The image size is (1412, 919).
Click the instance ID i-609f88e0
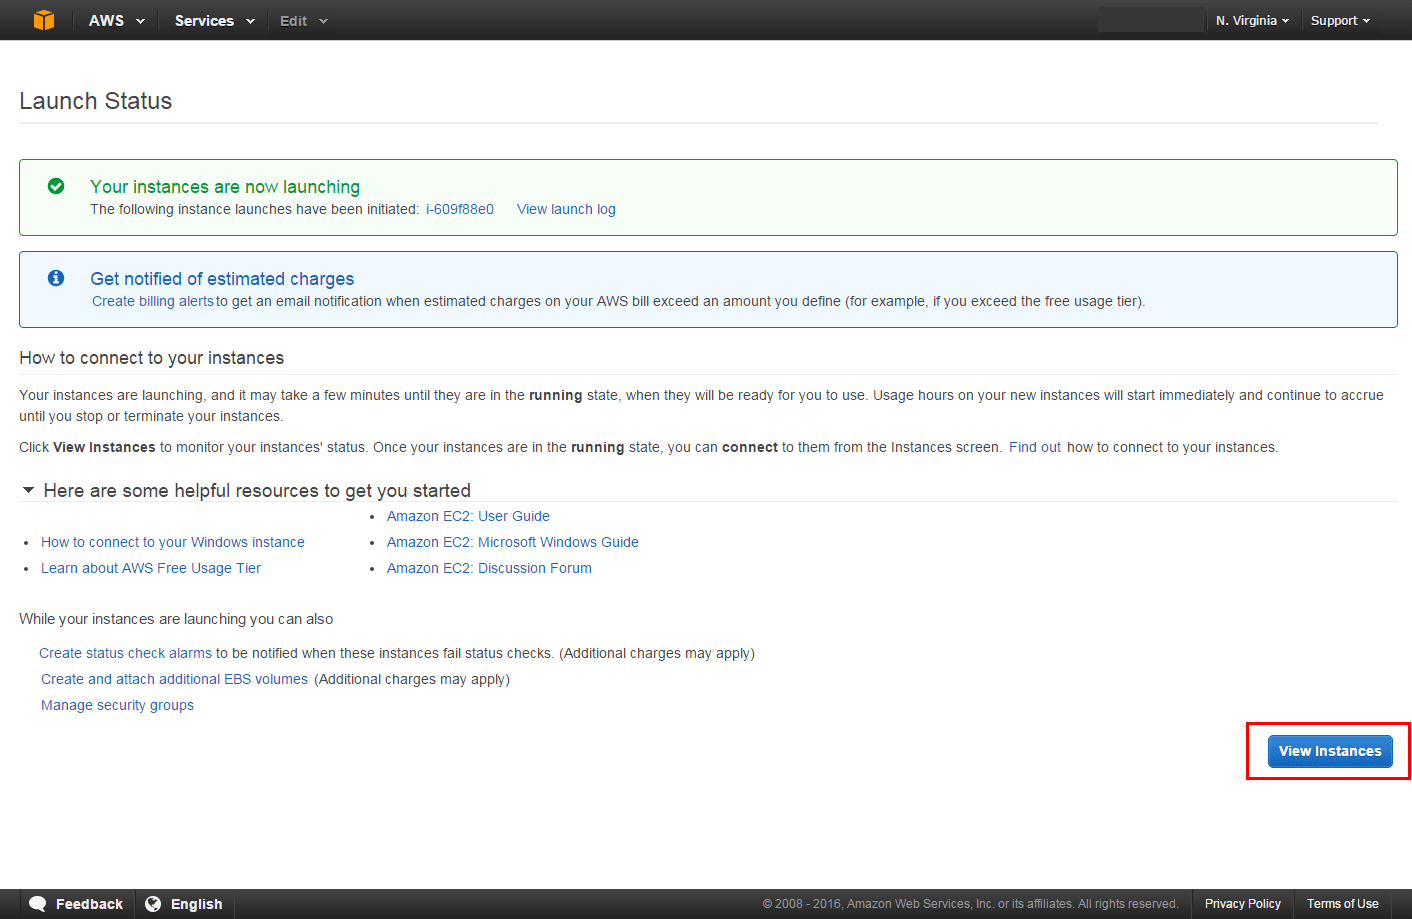tap(459, 209)
